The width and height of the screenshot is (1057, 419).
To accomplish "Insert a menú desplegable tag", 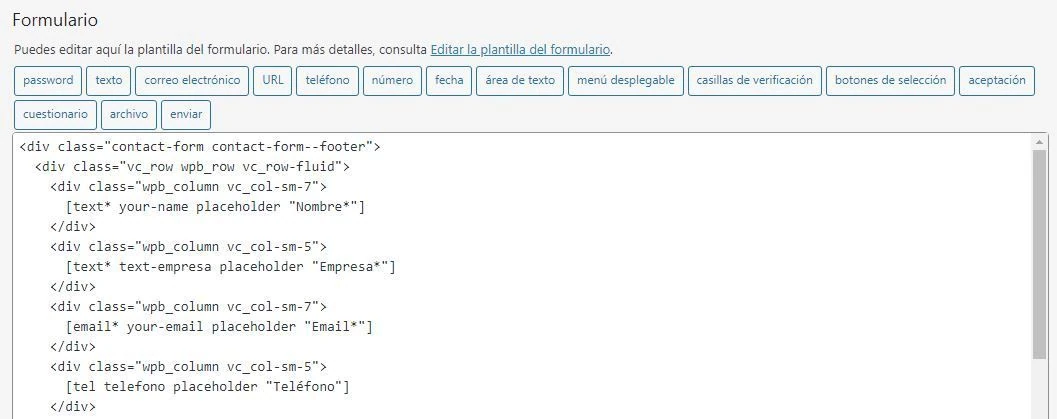I will pyautogui.click(x=626, y=81).
